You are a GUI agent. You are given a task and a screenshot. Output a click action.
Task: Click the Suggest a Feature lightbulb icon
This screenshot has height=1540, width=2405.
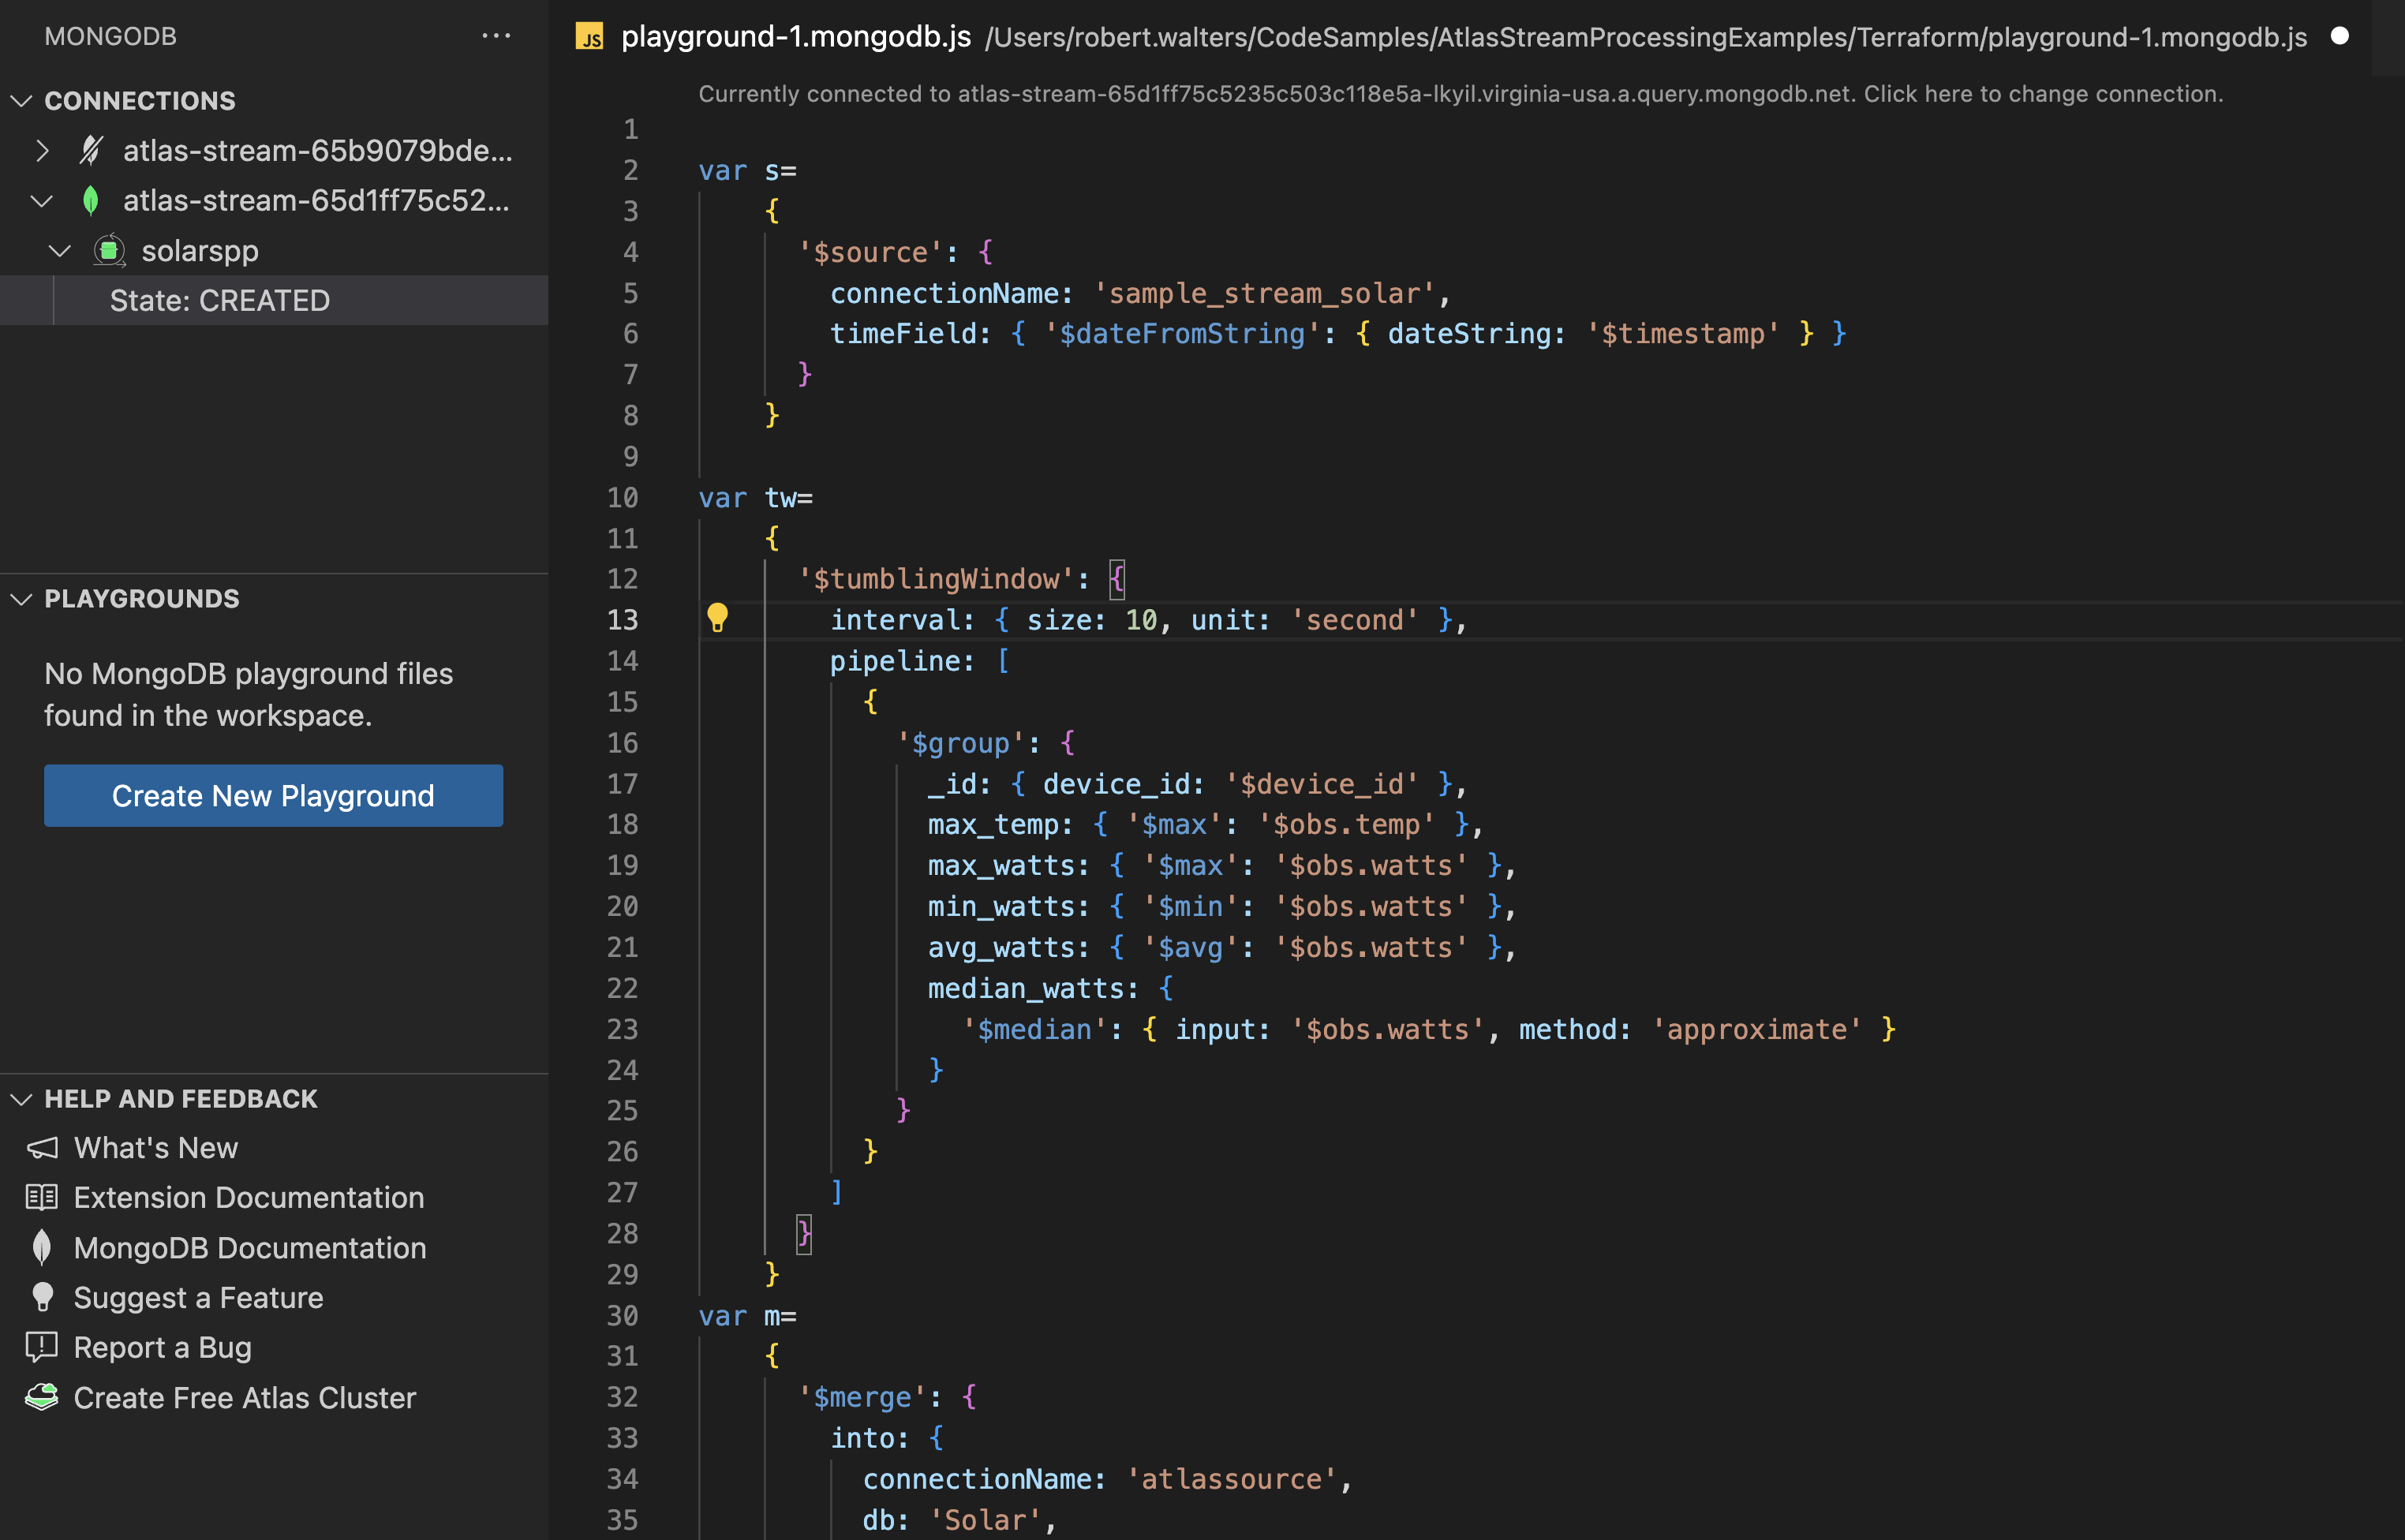pyautogui.click(x=42, y=1297)
